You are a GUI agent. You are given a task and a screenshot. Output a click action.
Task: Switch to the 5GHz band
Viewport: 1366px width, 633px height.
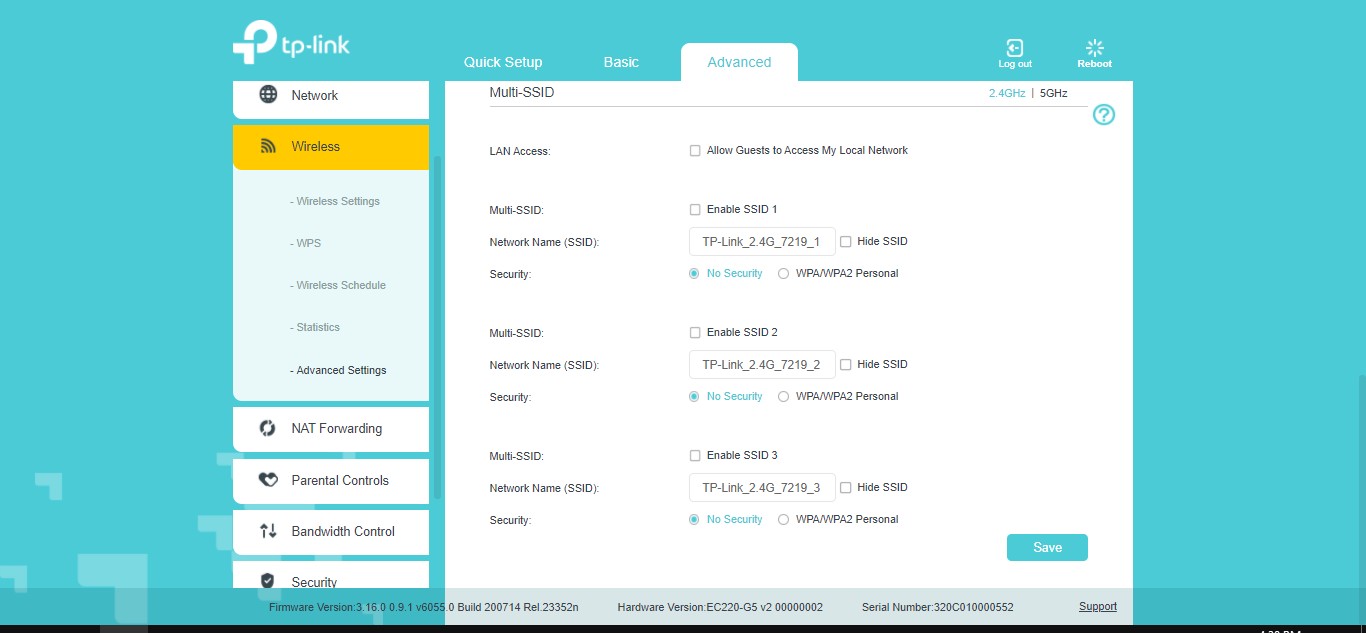point(1053,93)
